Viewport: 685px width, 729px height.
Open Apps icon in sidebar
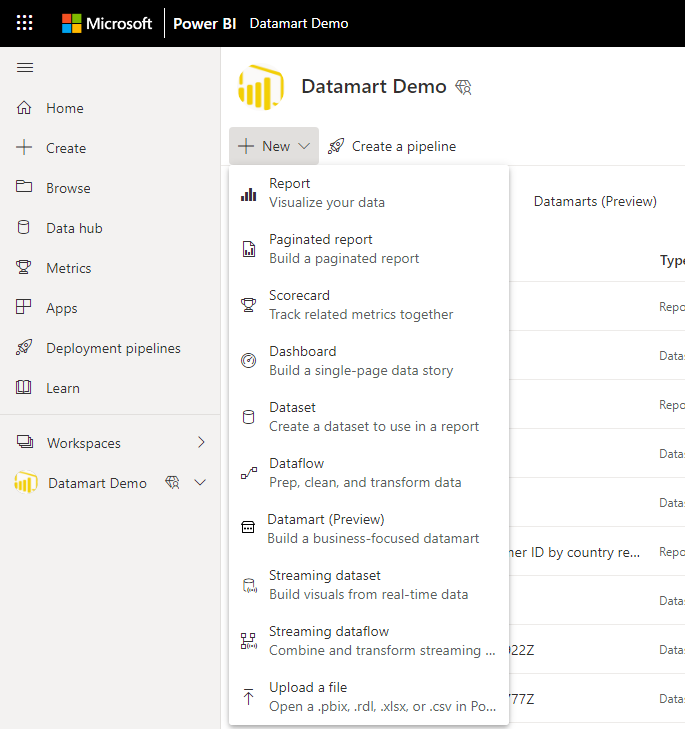click(x=25, y=308)
